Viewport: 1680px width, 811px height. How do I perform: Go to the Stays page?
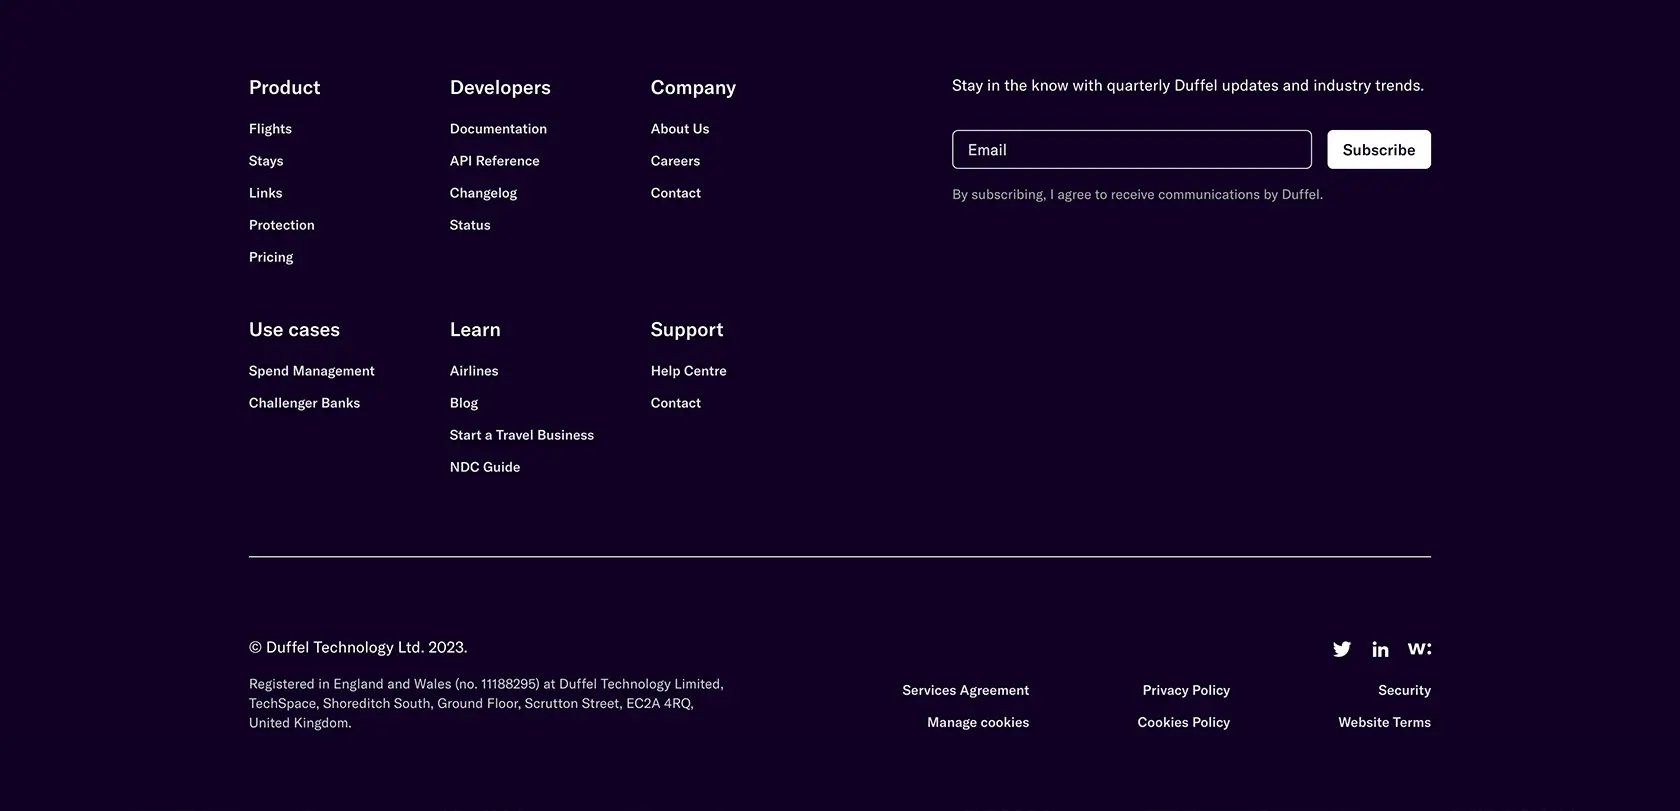[x=266, y=161]
